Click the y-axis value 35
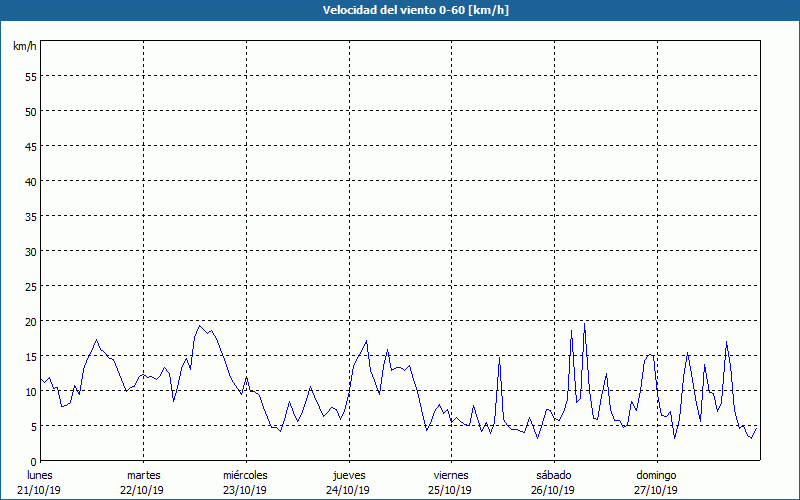This screenshot has width=800, height=500. pos(31,217)
